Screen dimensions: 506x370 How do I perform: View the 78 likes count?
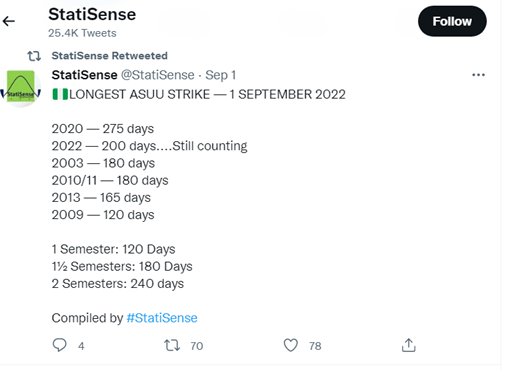pos(315,346)
